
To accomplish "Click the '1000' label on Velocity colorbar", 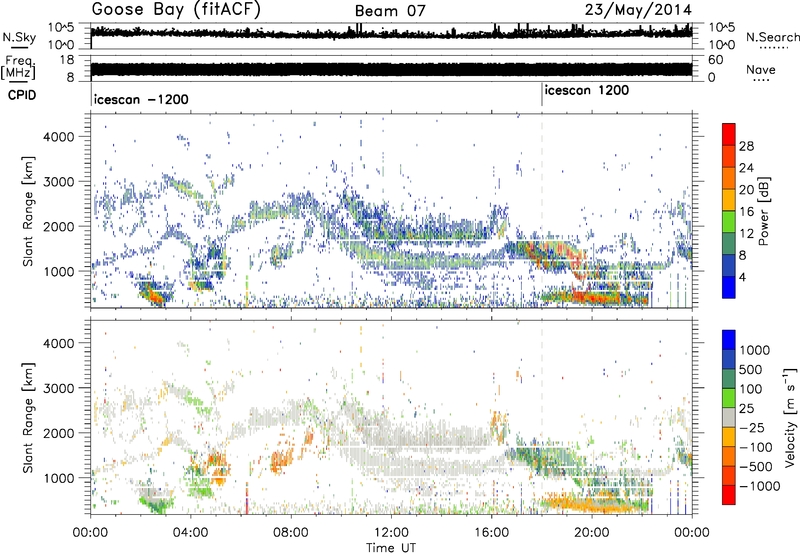I will (755, 350).
